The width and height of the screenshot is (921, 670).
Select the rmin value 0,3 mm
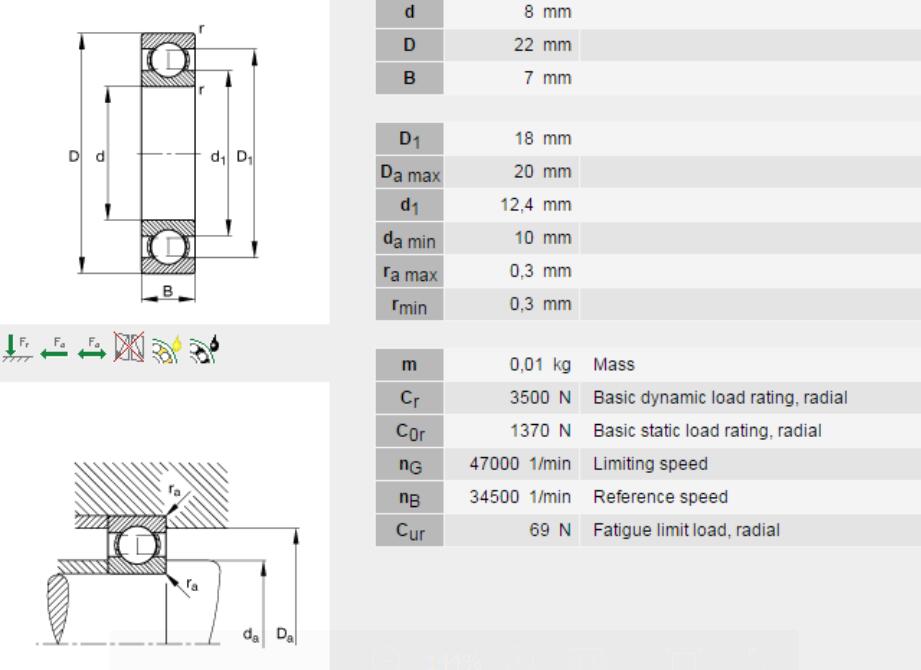tap(540, 304)
